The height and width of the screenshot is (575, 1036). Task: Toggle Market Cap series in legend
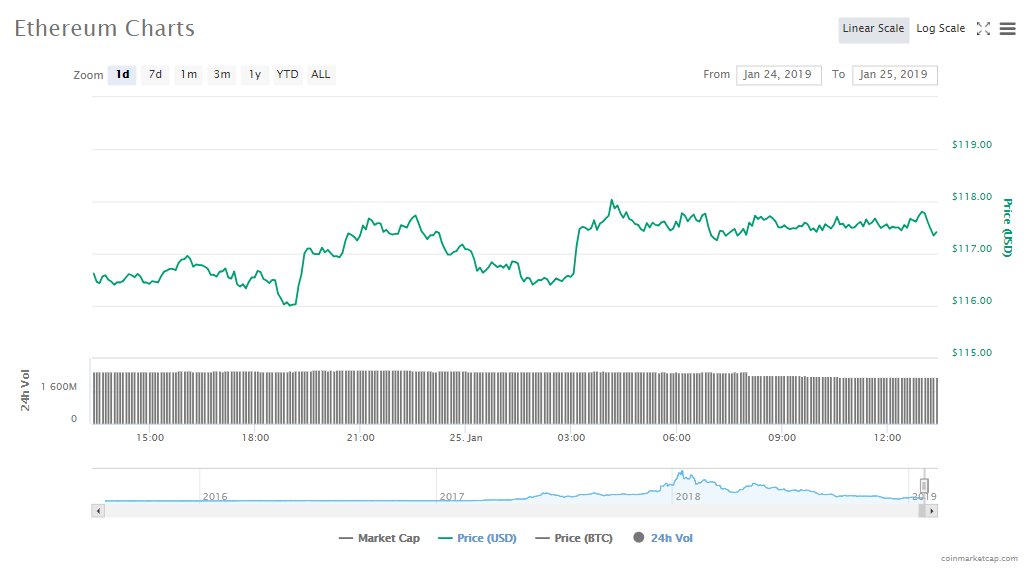[x=379, y=538]
